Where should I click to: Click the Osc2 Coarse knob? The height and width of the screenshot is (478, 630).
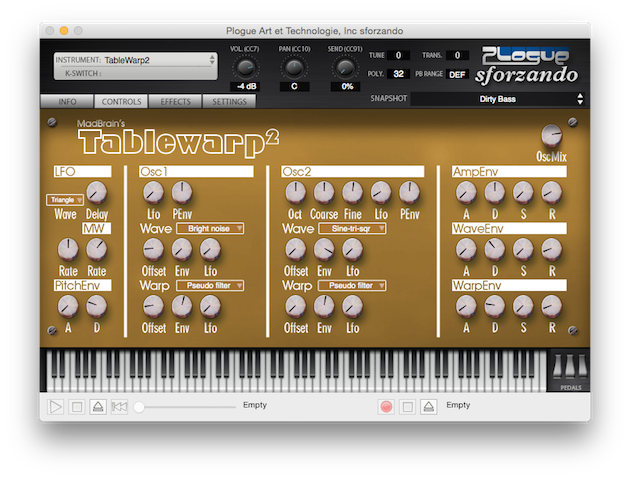pos(324,192)
